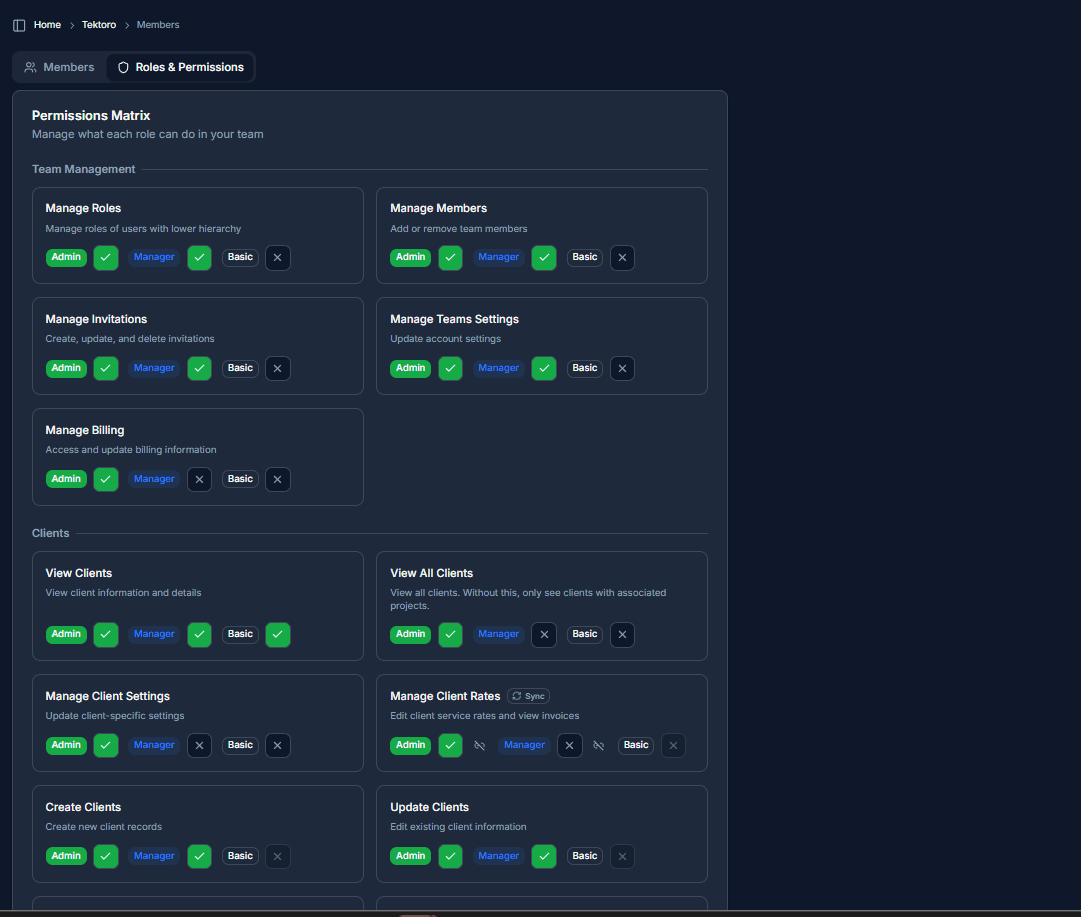Enable Manager access for View All Clients
This screenshot has height=917, width=1081.
pos(544,635)
